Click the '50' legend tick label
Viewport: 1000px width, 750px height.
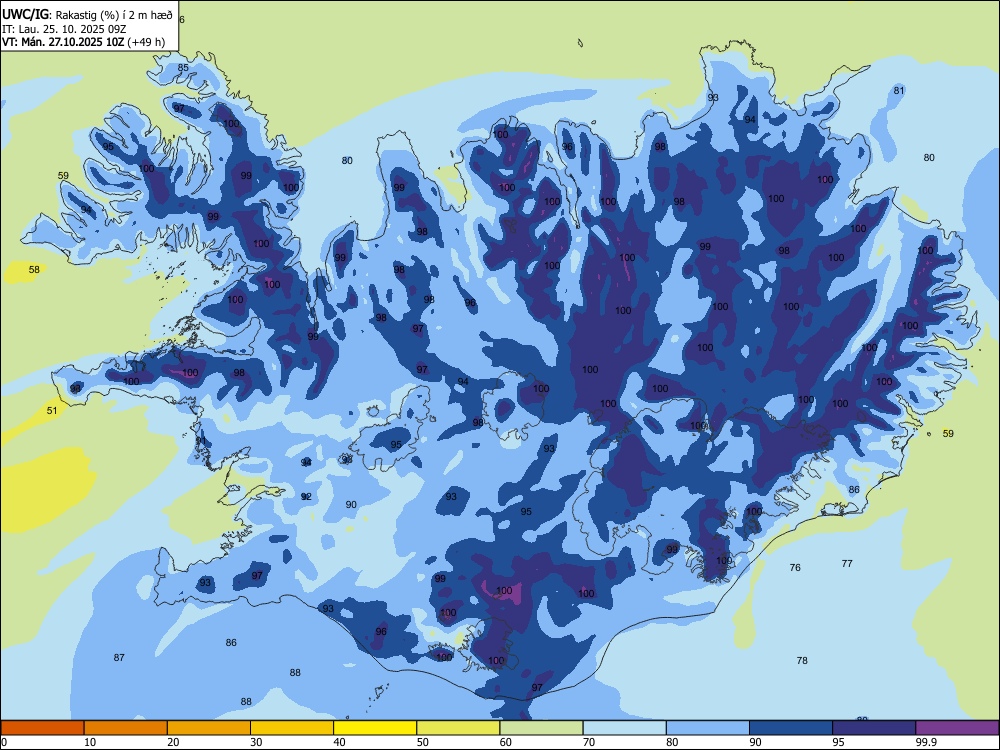point(422,742)
